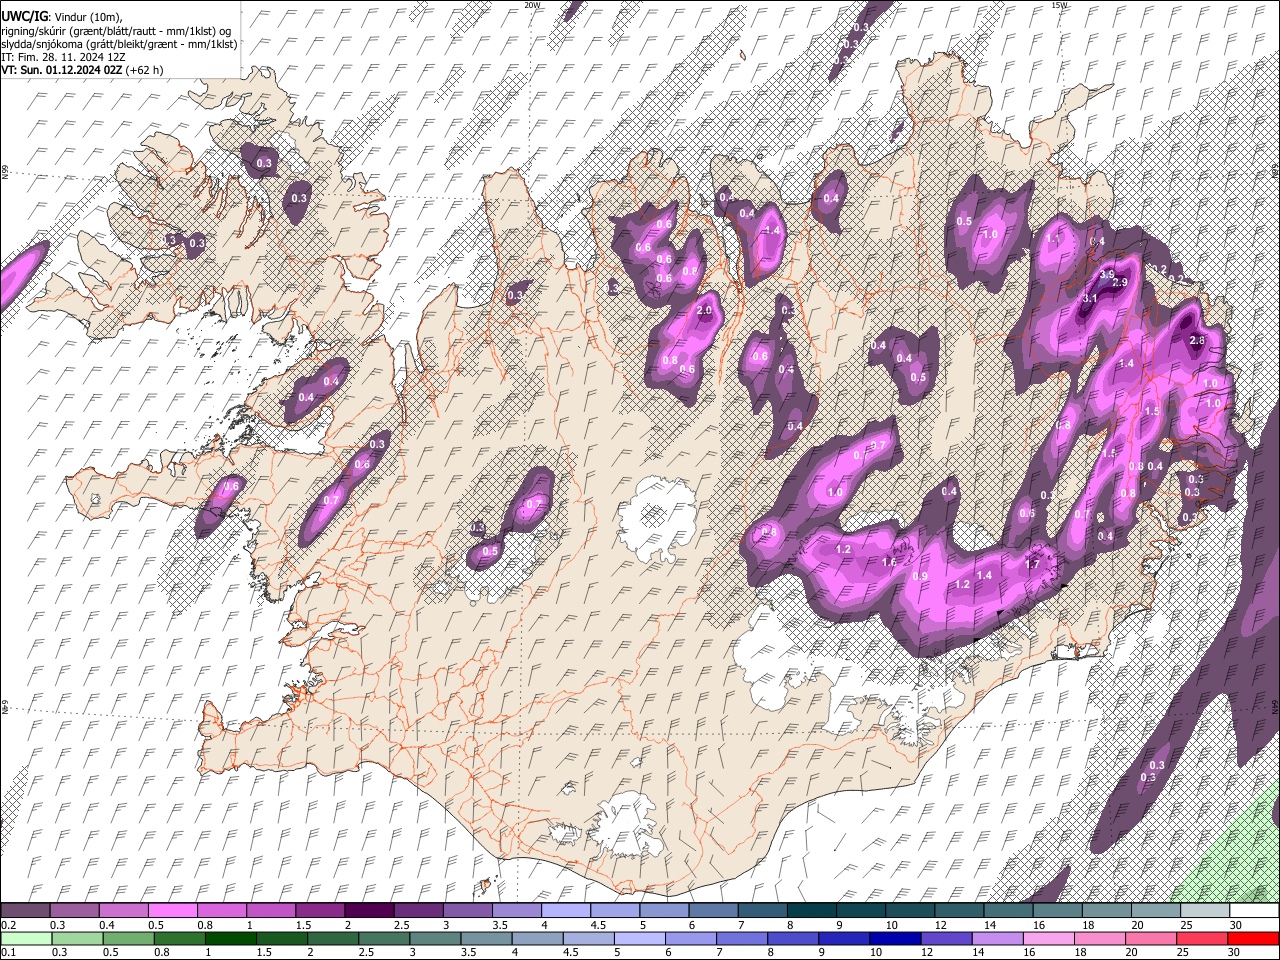
Task: Click the 'VT: Sun. 01.12.2024 02Z (+62 h)' line
Action: (x=82, y=70)
